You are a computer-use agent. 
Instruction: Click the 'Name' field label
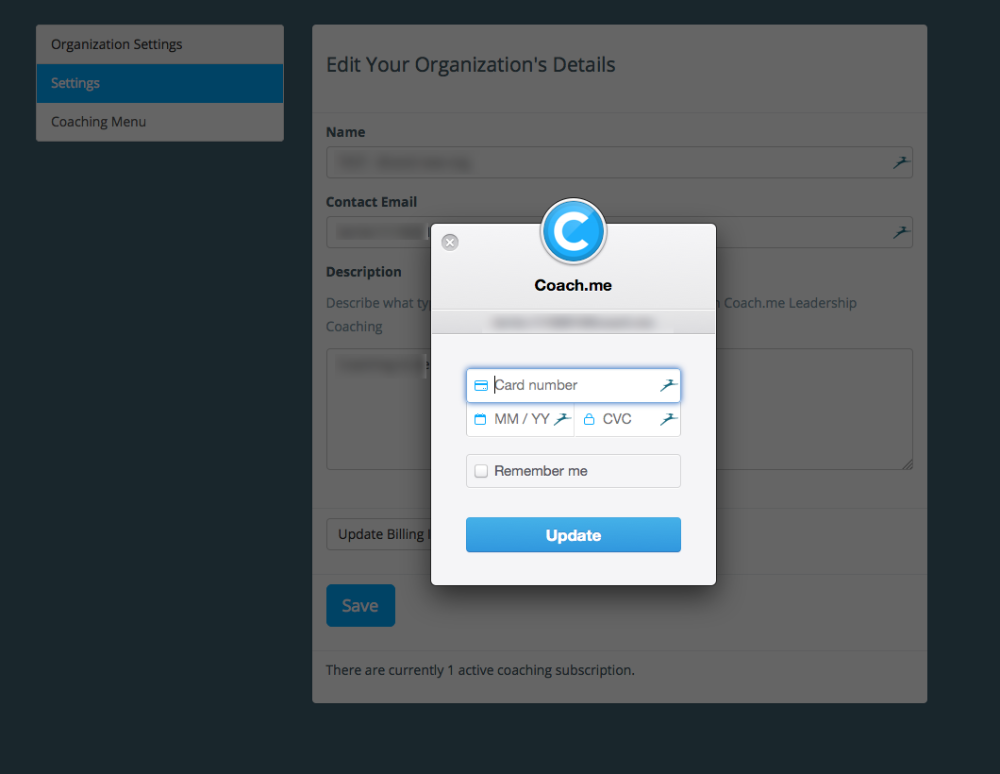(x=346, y=132)
